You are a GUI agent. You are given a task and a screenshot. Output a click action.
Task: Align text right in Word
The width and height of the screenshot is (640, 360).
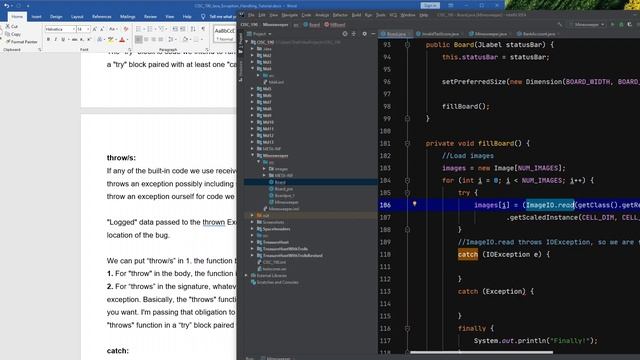click(153, 39)
